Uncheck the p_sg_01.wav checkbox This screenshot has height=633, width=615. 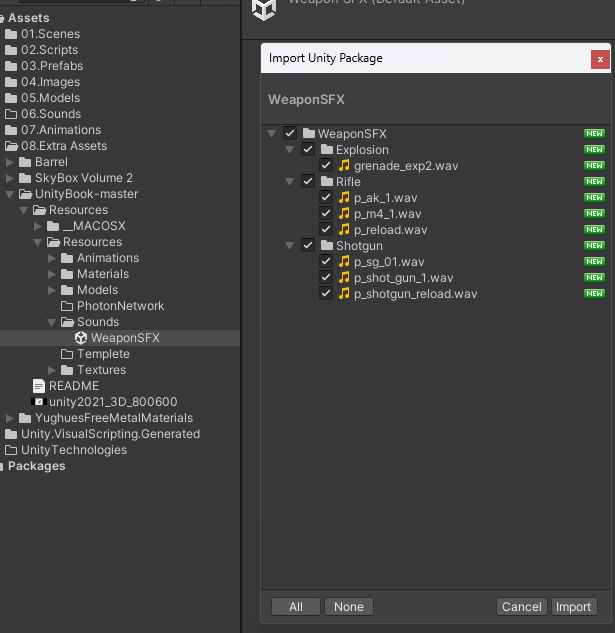(x=326, y=262)
